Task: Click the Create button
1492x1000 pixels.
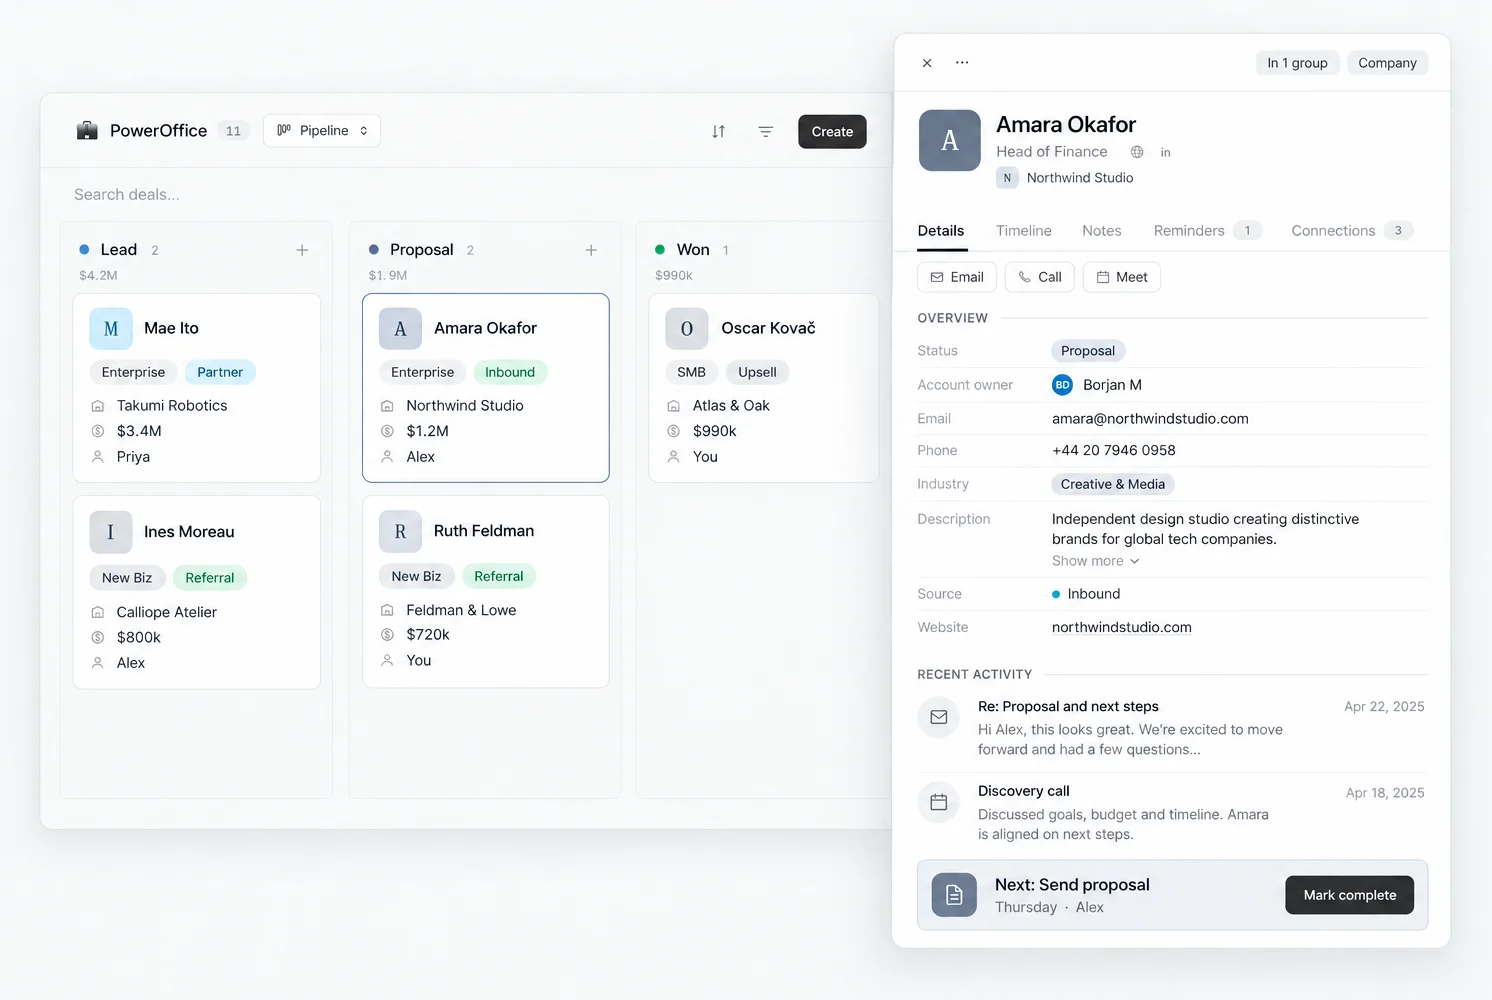Action: (832, 132)
